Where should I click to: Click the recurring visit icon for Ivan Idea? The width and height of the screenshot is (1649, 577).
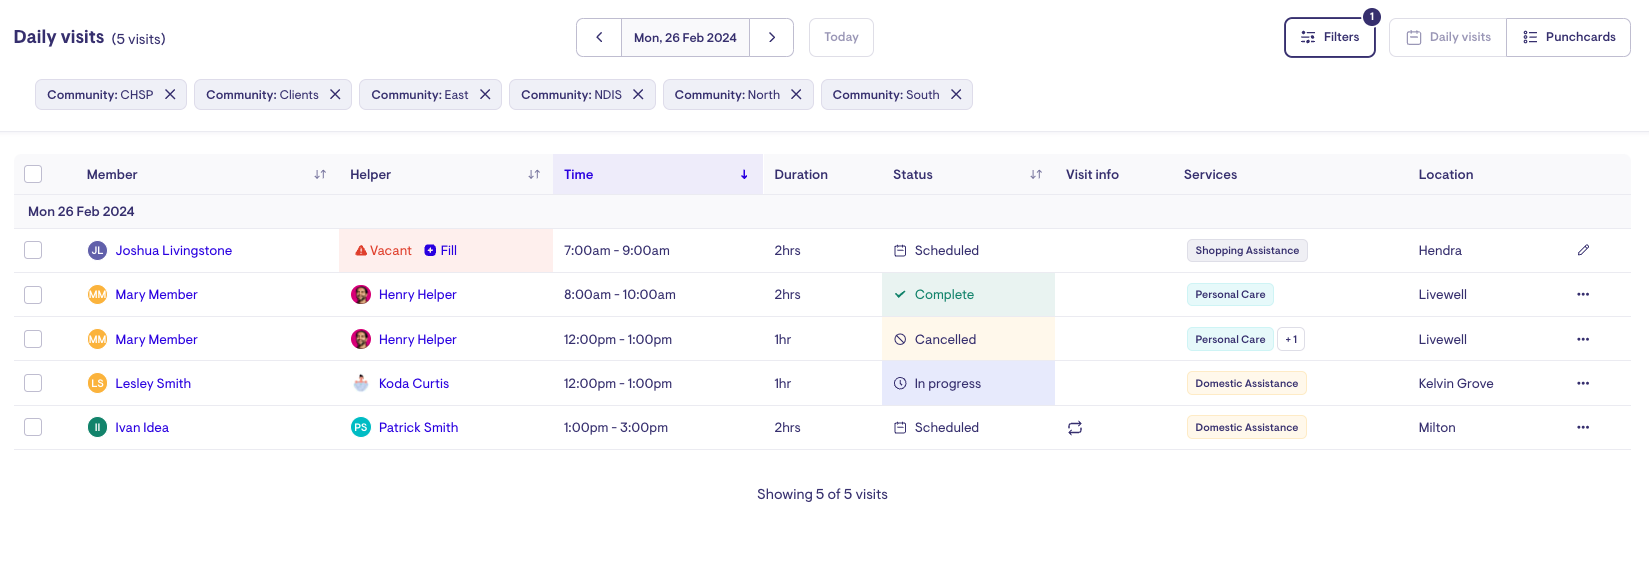[x=1075, y=428]
